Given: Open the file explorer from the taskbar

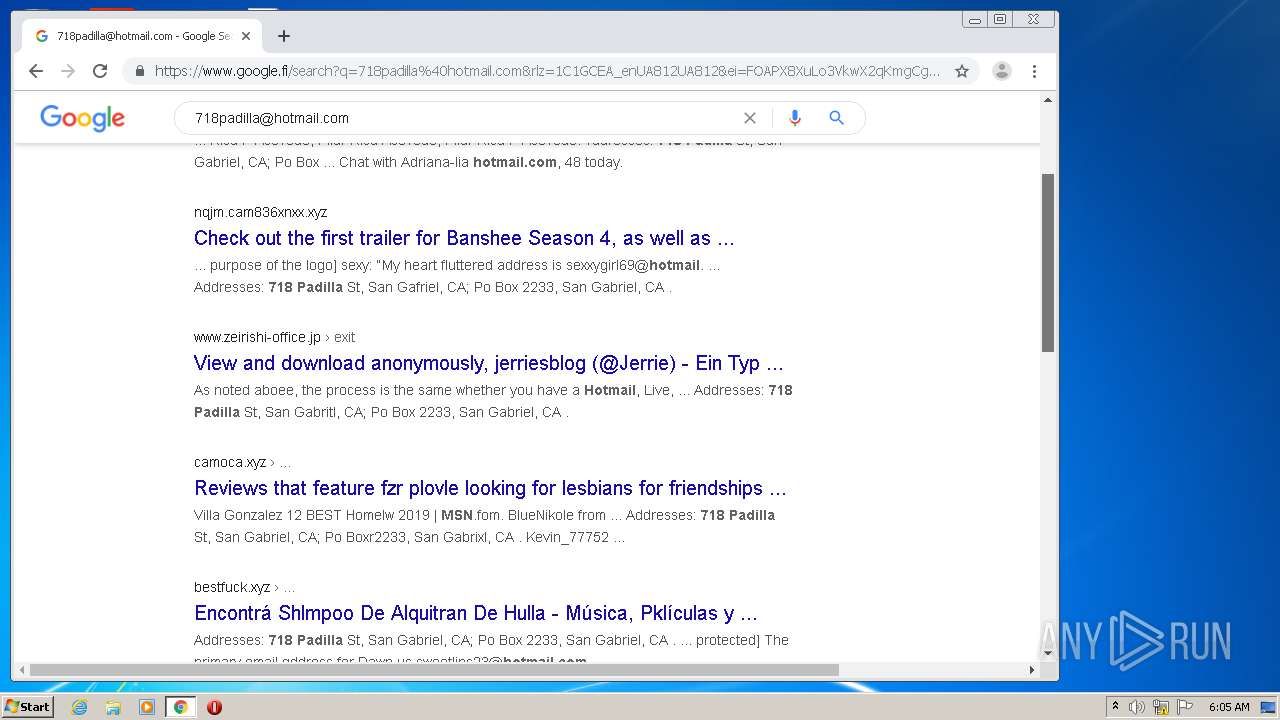Looking at the screenshot, I should [113, 707].
